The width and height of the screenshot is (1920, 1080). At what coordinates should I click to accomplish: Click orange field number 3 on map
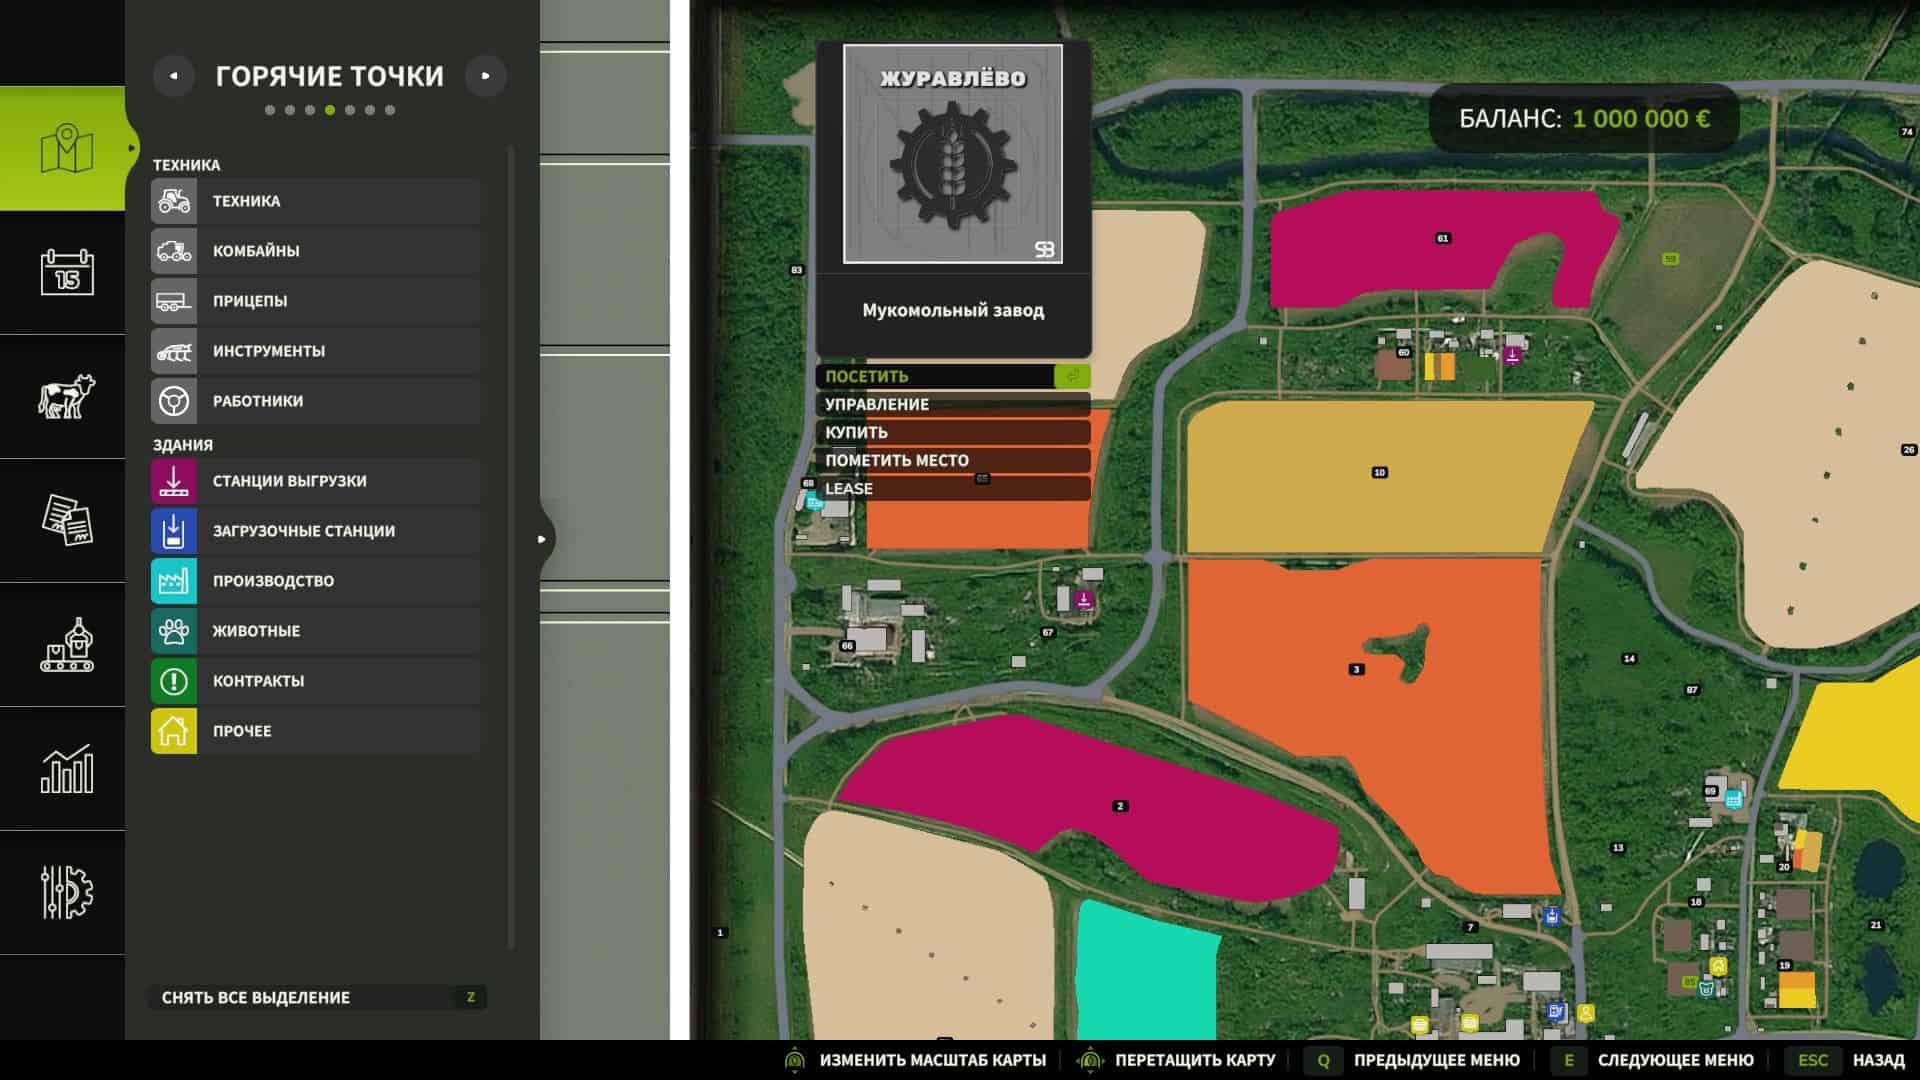1357,669
